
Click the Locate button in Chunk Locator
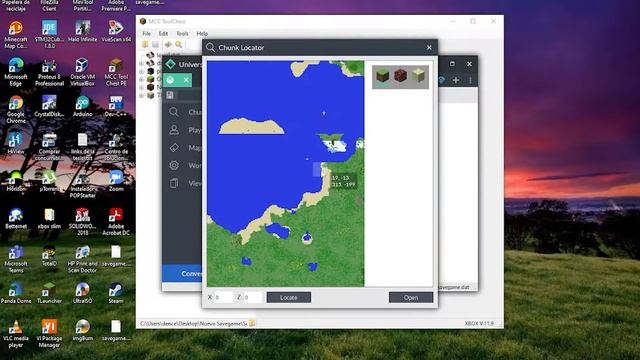click(289, 298)
